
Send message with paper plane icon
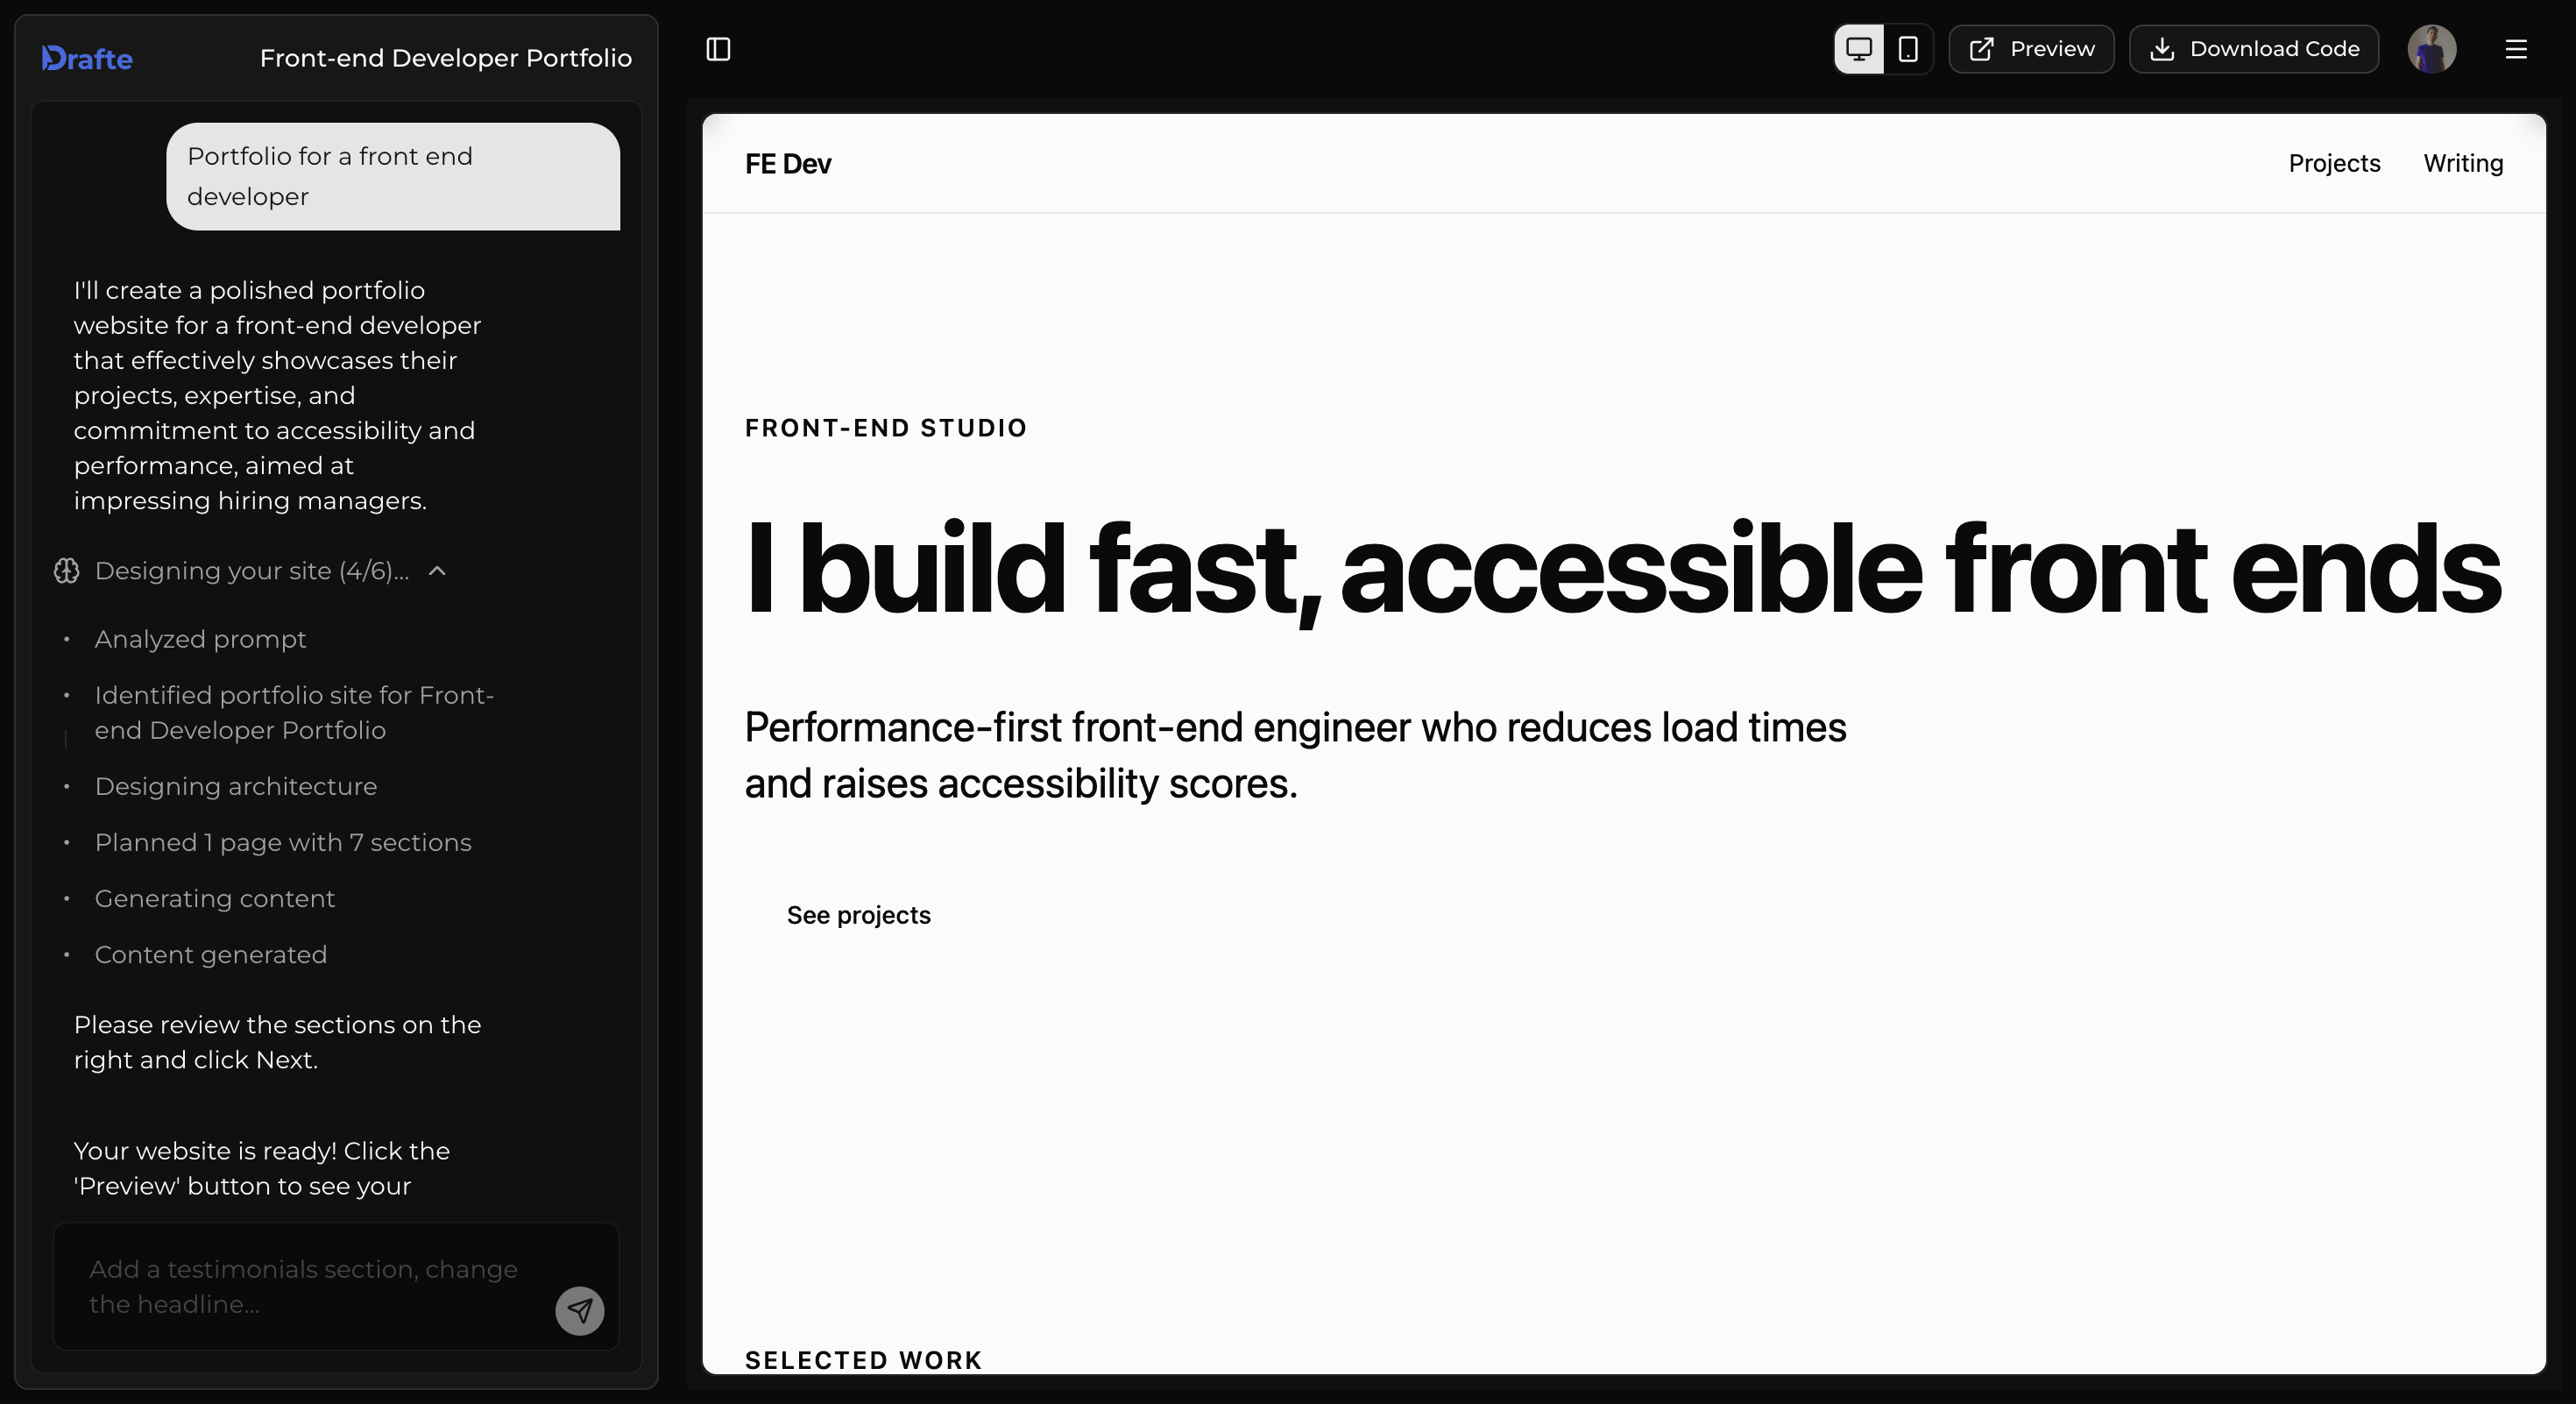pyautogui.click(x=580, y=1310)
